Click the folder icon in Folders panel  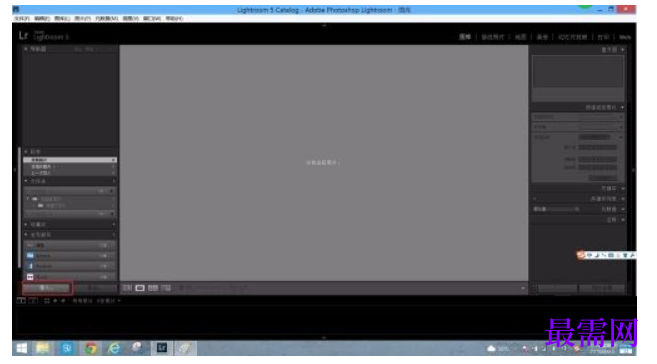point(35,199)
